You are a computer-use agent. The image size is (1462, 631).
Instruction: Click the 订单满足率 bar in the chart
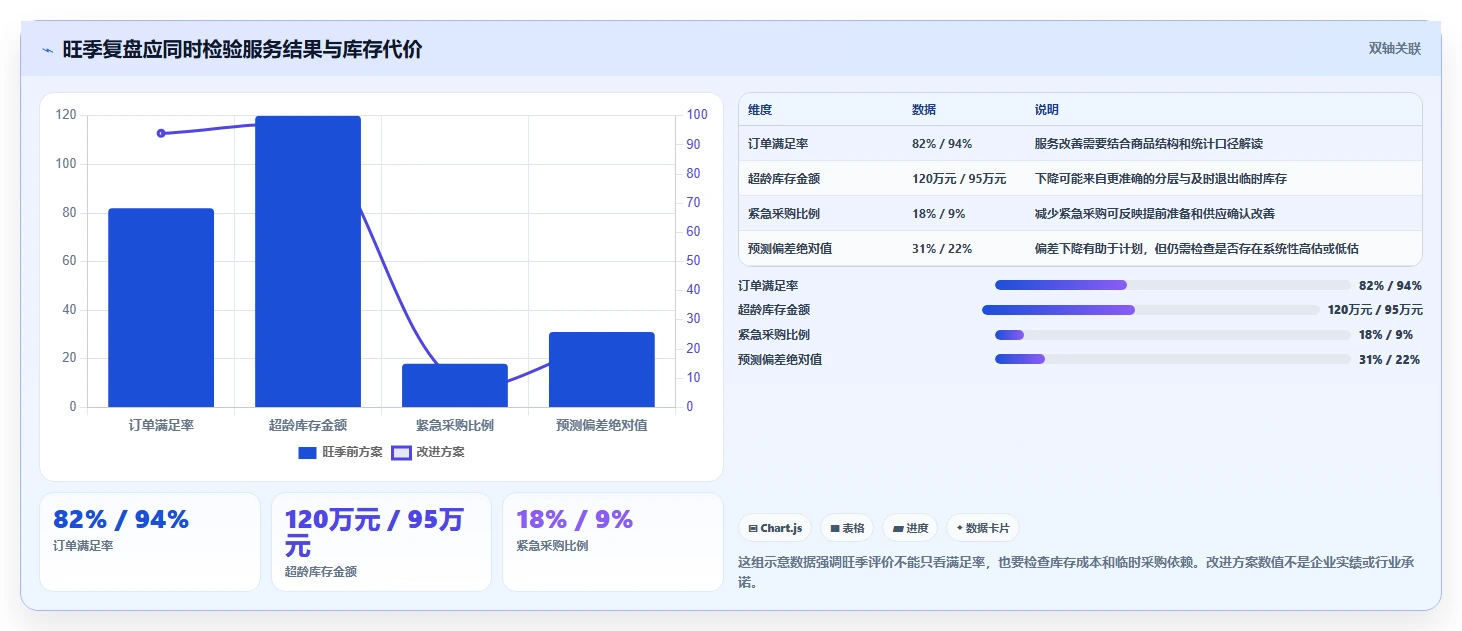[x=161, y=308]
